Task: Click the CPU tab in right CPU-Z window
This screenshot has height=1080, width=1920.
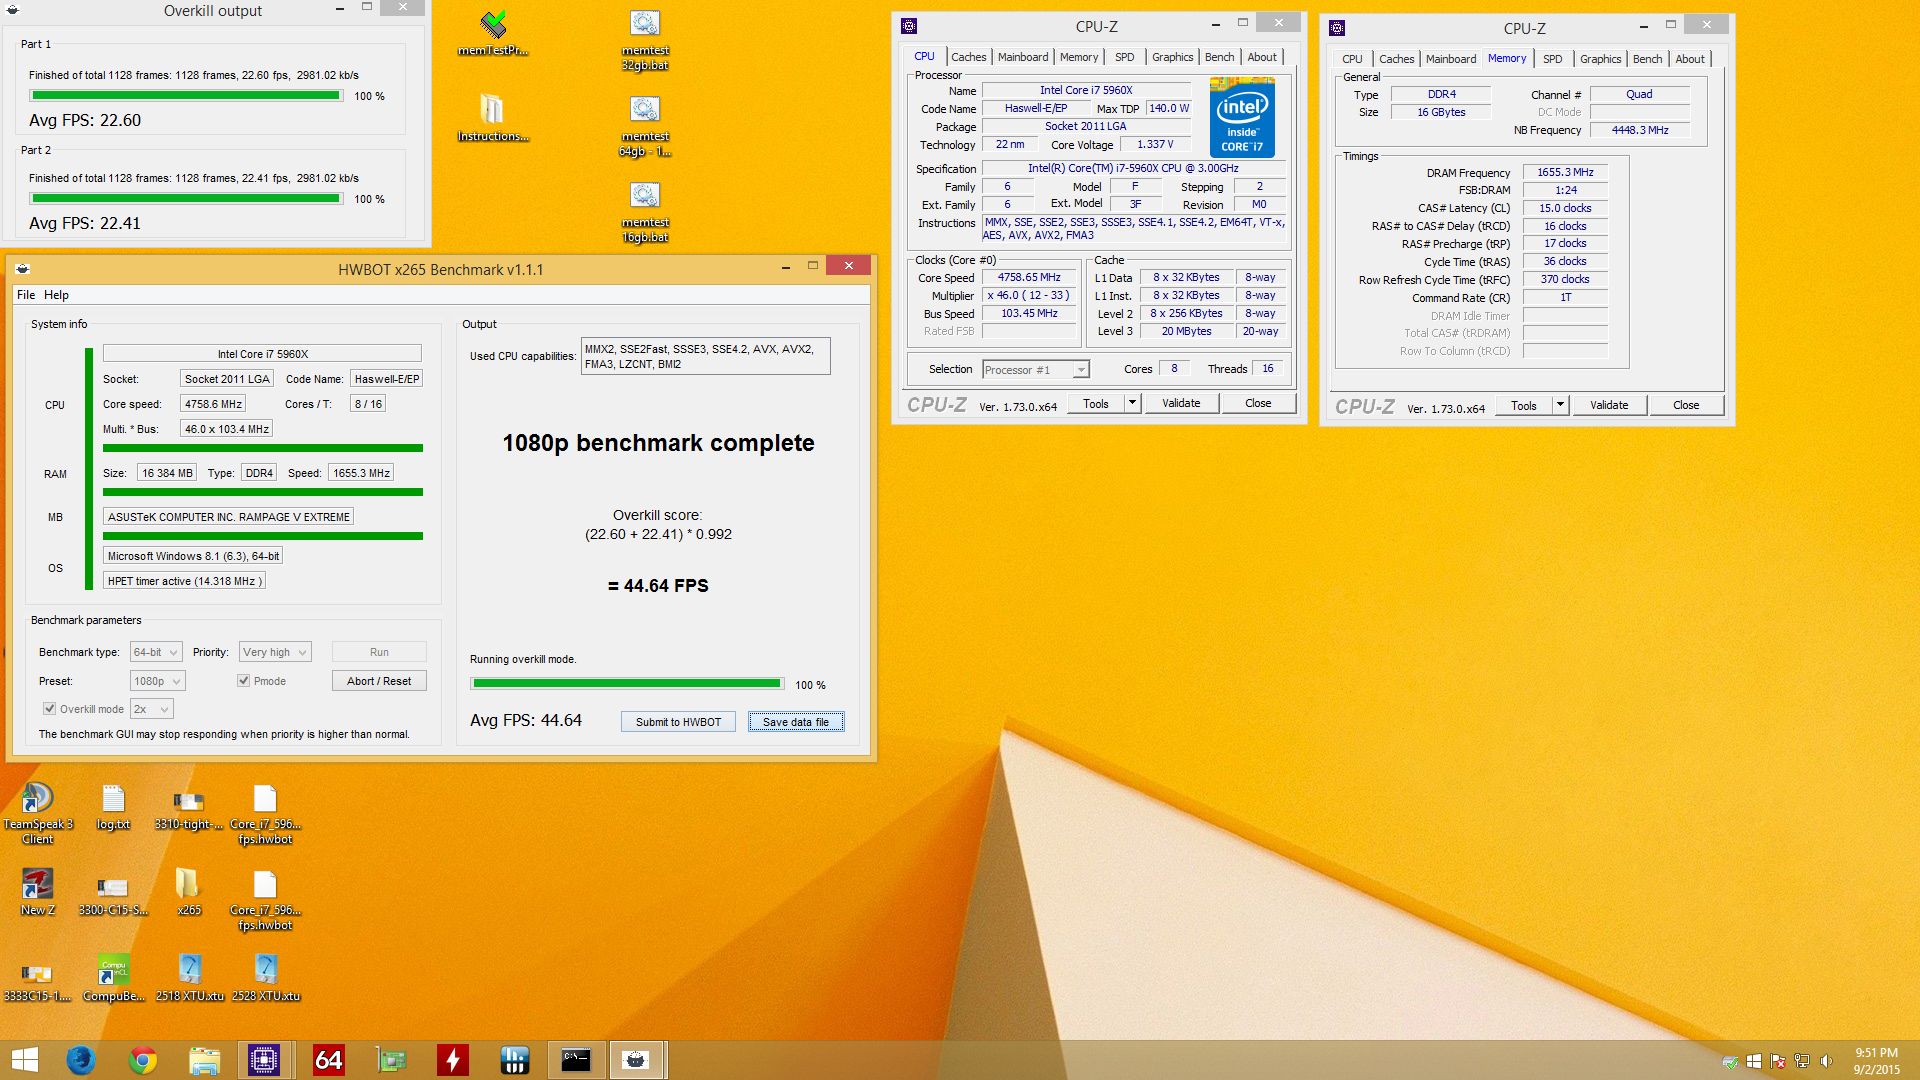Action: (x=1352, y=59)
